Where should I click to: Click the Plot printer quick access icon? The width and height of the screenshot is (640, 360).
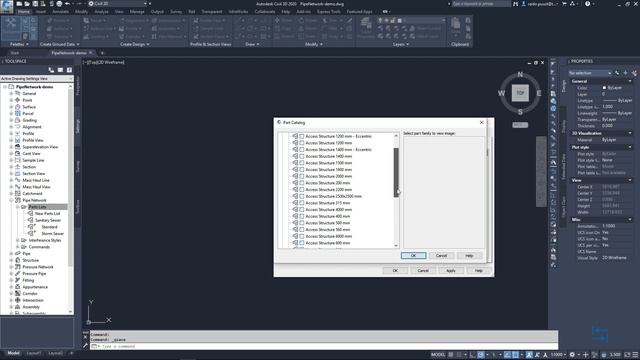click(59, 4)
